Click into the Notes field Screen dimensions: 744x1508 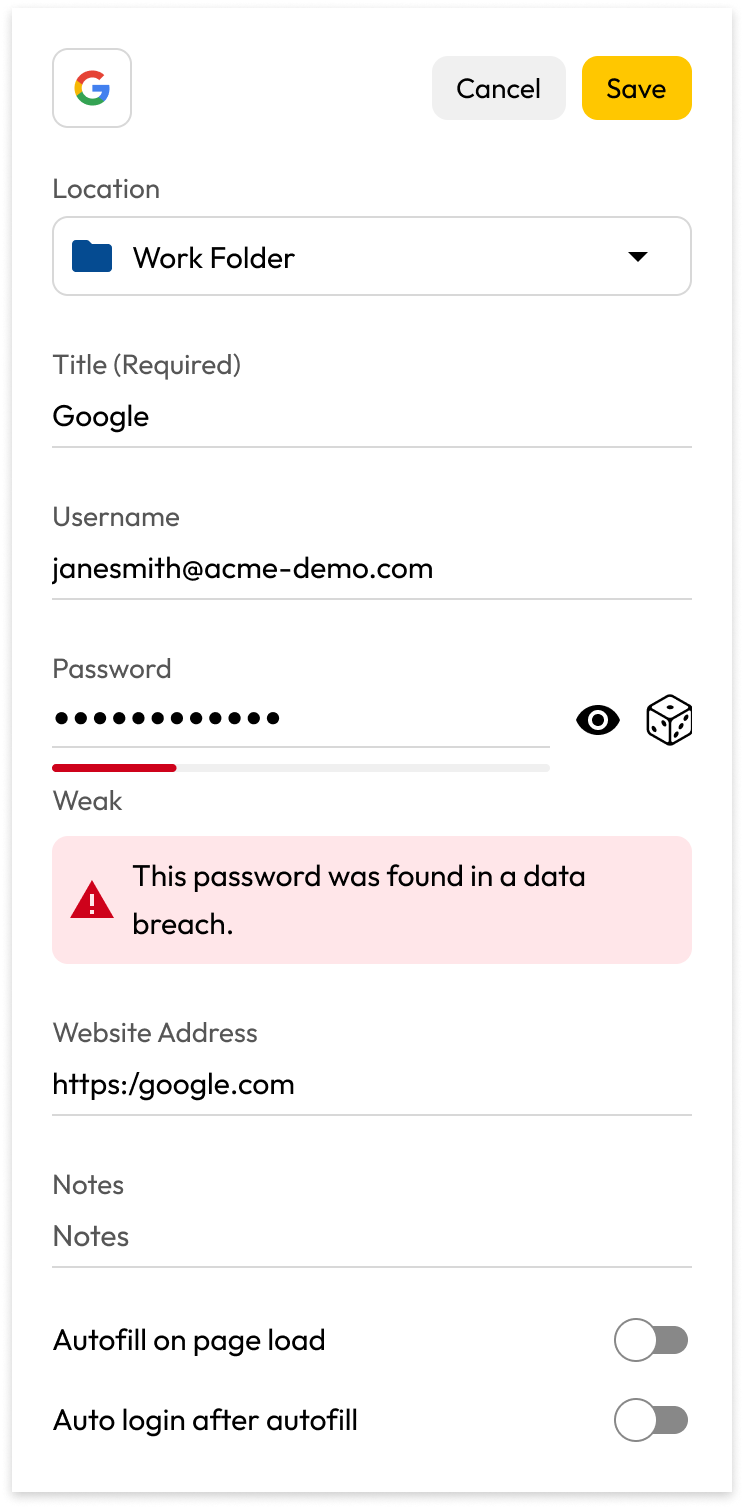372,1236
